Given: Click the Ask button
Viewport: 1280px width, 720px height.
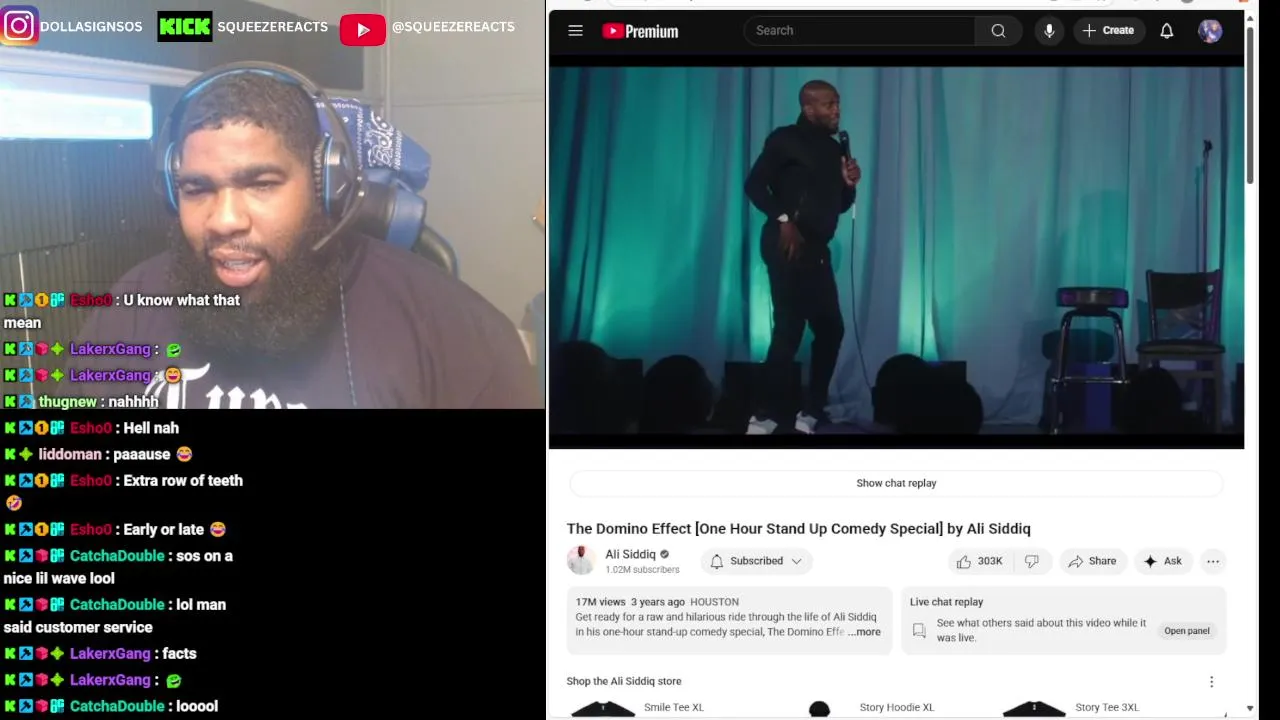Looking at the screenshot, I should 1163,561.
